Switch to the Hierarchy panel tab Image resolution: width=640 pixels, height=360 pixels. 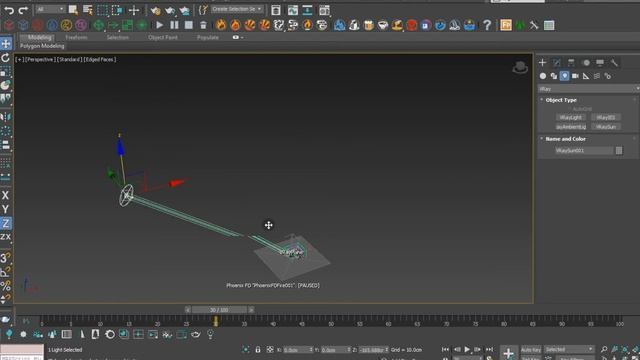pyautogui.click(x=571, y=62)
